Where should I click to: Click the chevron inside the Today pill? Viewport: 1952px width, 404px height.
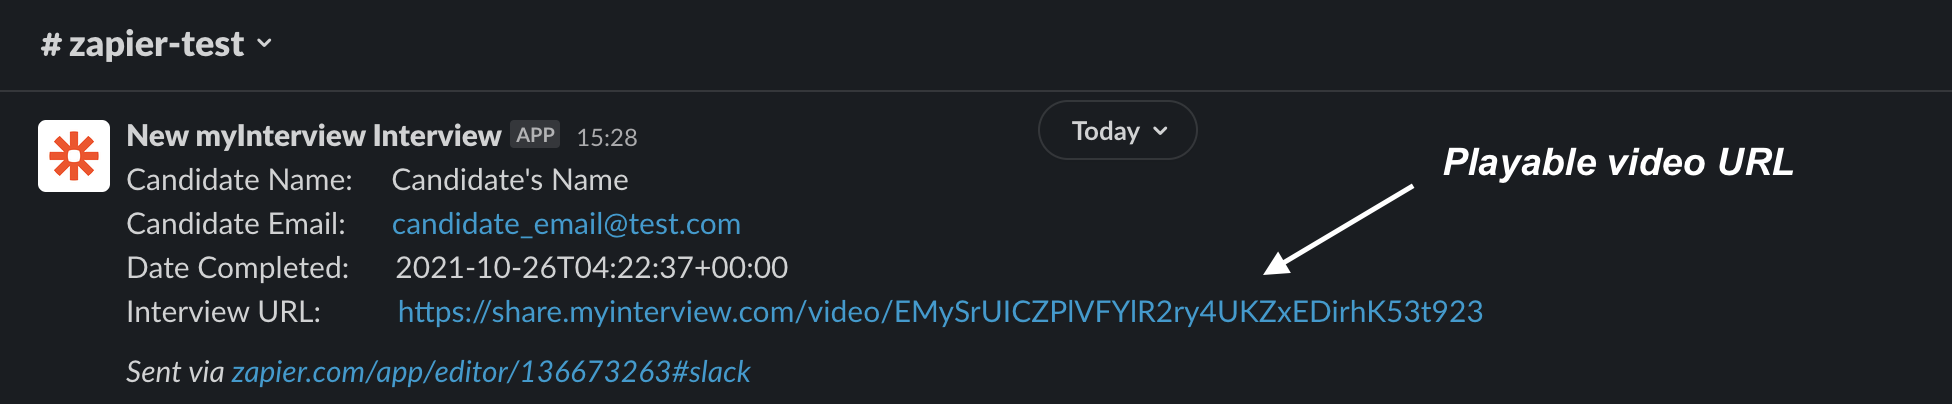coord(1160,131)
